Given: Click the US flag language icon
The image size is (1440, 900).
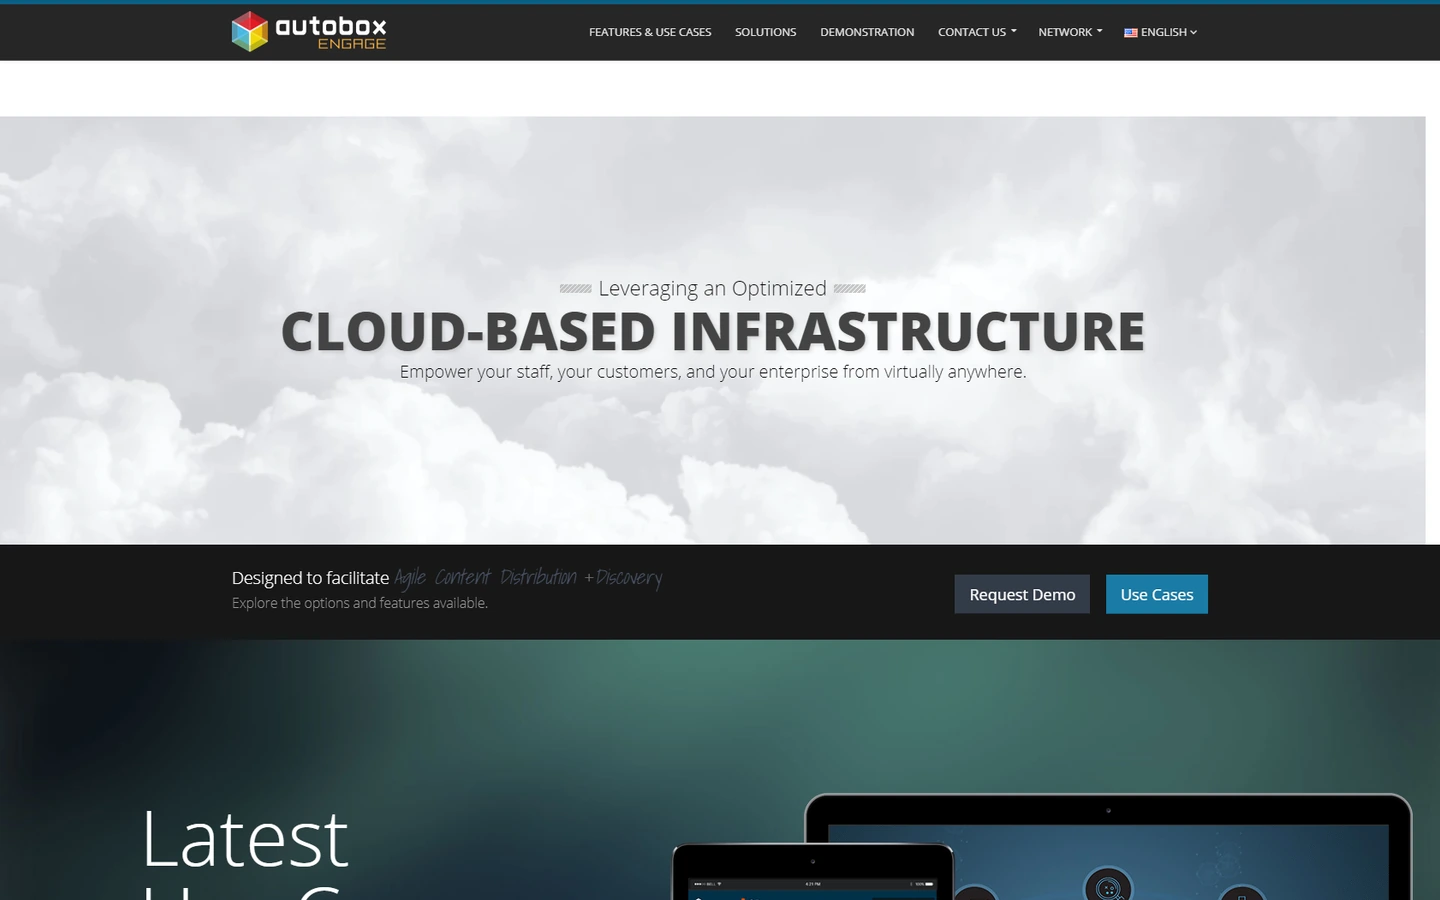Looking at the screenshot, I should click(x=1130, y=33).
